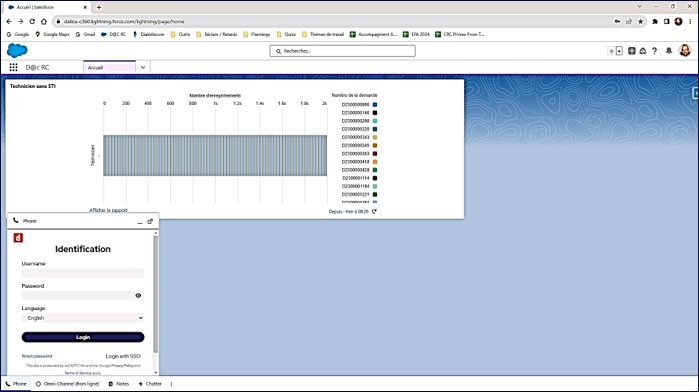Open the Favorites star in Salesforce header
Viewport: 699px width, 392px height.
pos(611,51)
